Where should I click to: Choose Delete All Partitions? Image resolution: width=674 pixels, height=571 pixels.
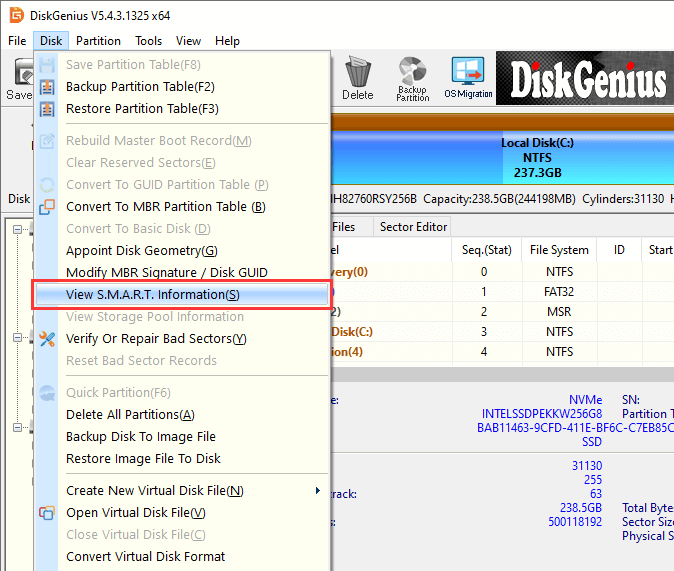(x=130, y=415)
